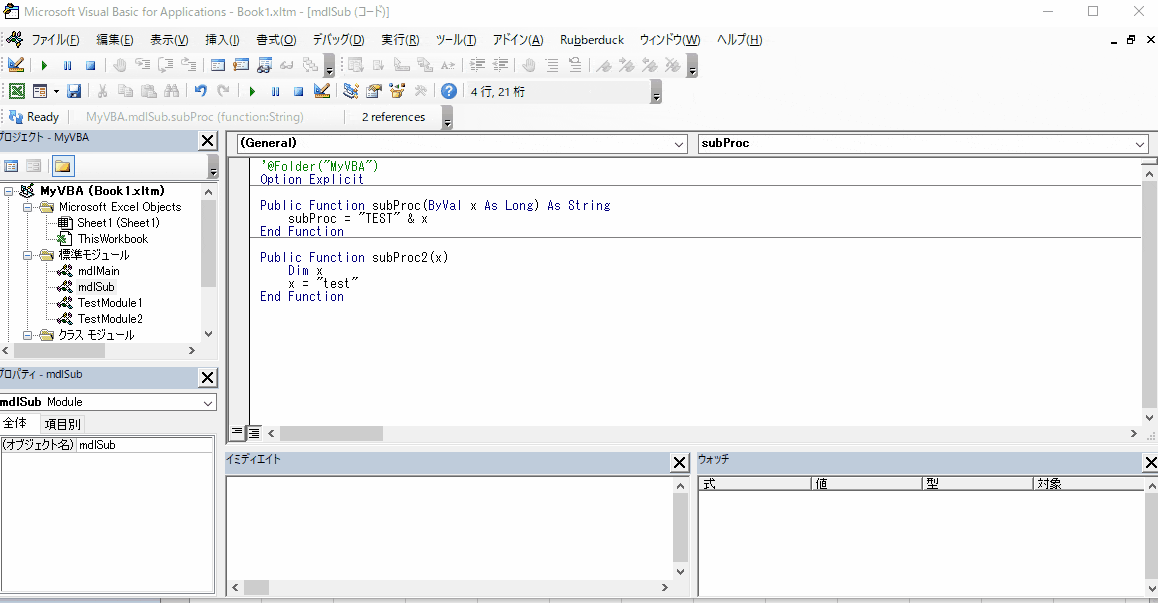
Task: Open the Rubberduck menu
Action: click(591, 40)
